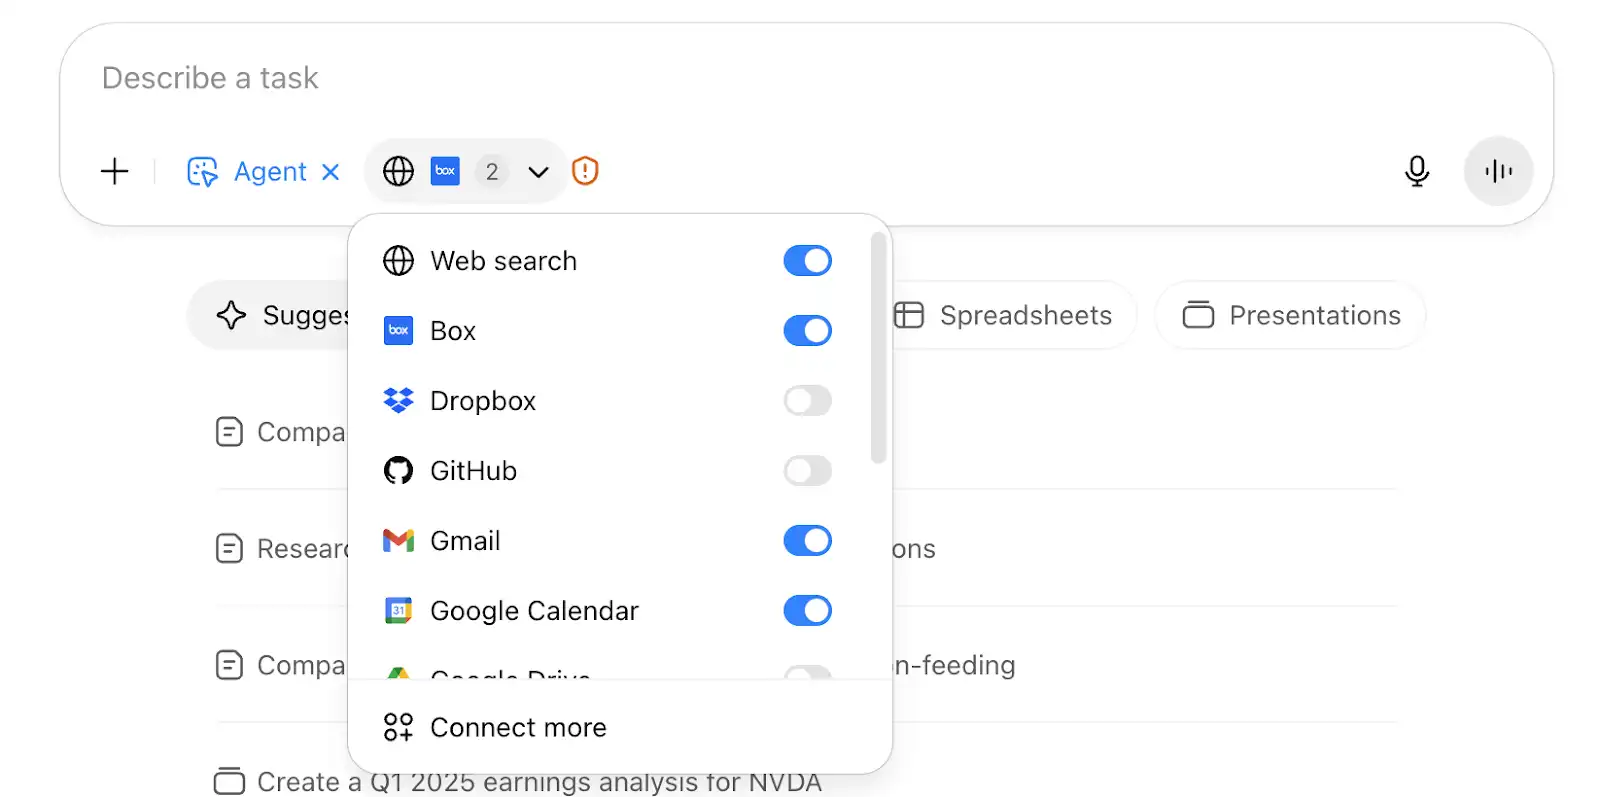The height and width of the screenshot is (797, 1600).
Task: Click the microphone dictation icon
Action: (x=1416, y=171)
